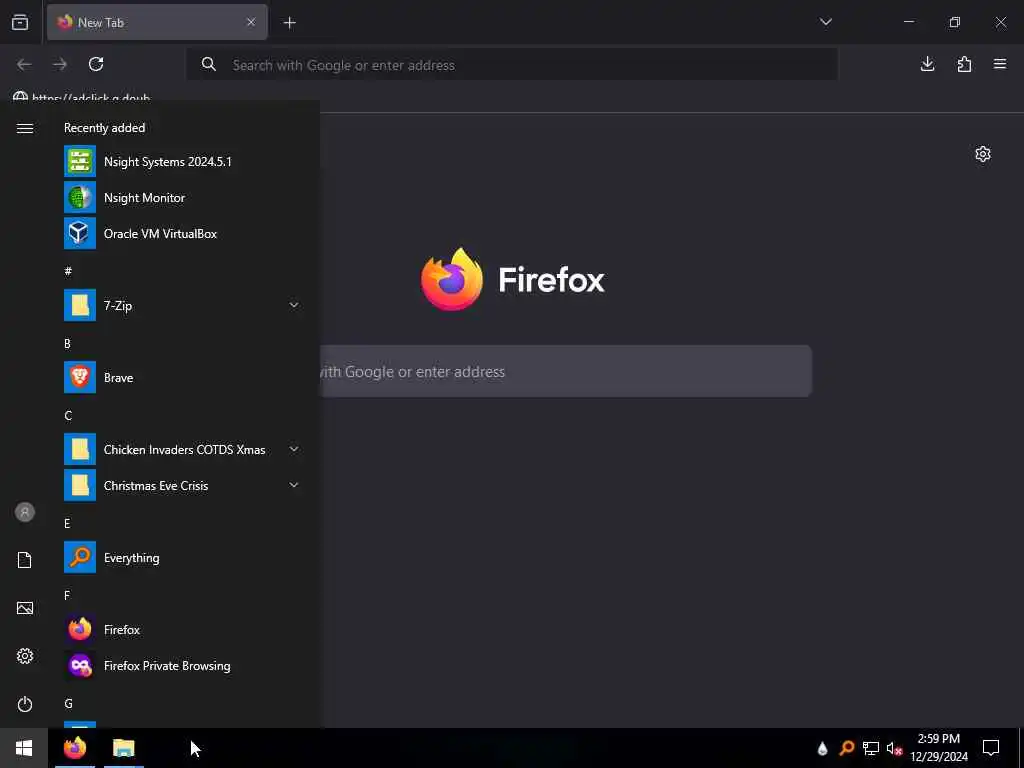Open the water drop tray icon
The height and width of the screenshot is (768, 1024).
822,748
